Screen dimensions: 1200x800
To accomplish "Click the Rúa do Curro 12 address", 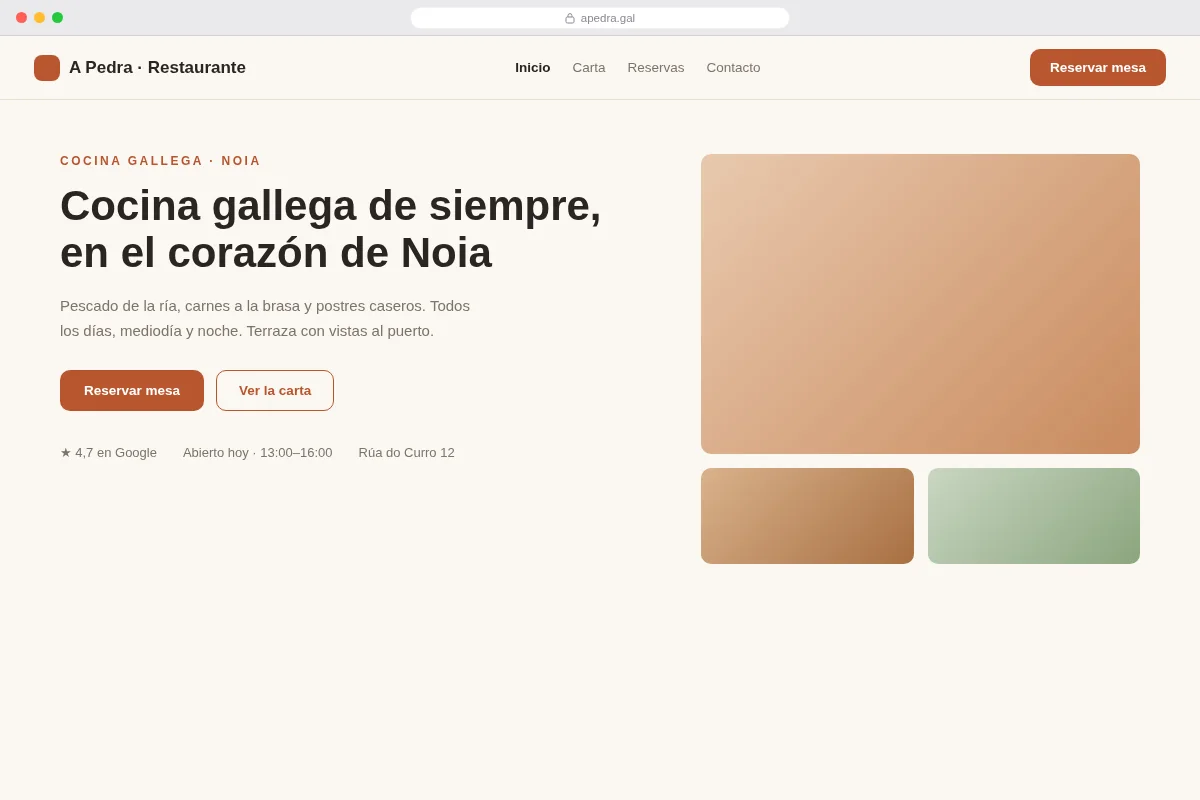I will click(407, 453).
